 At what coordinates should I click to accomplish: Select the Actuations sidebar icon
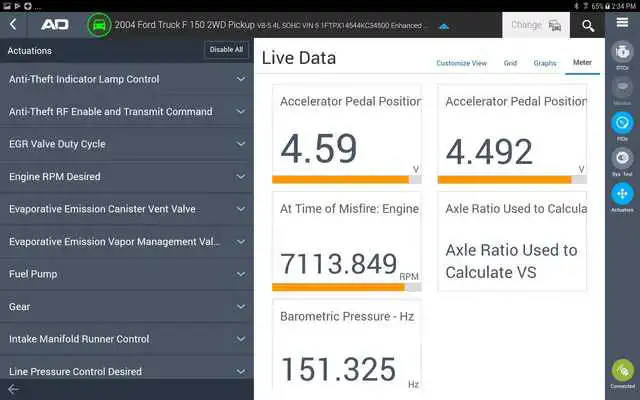tap(622, 193)
